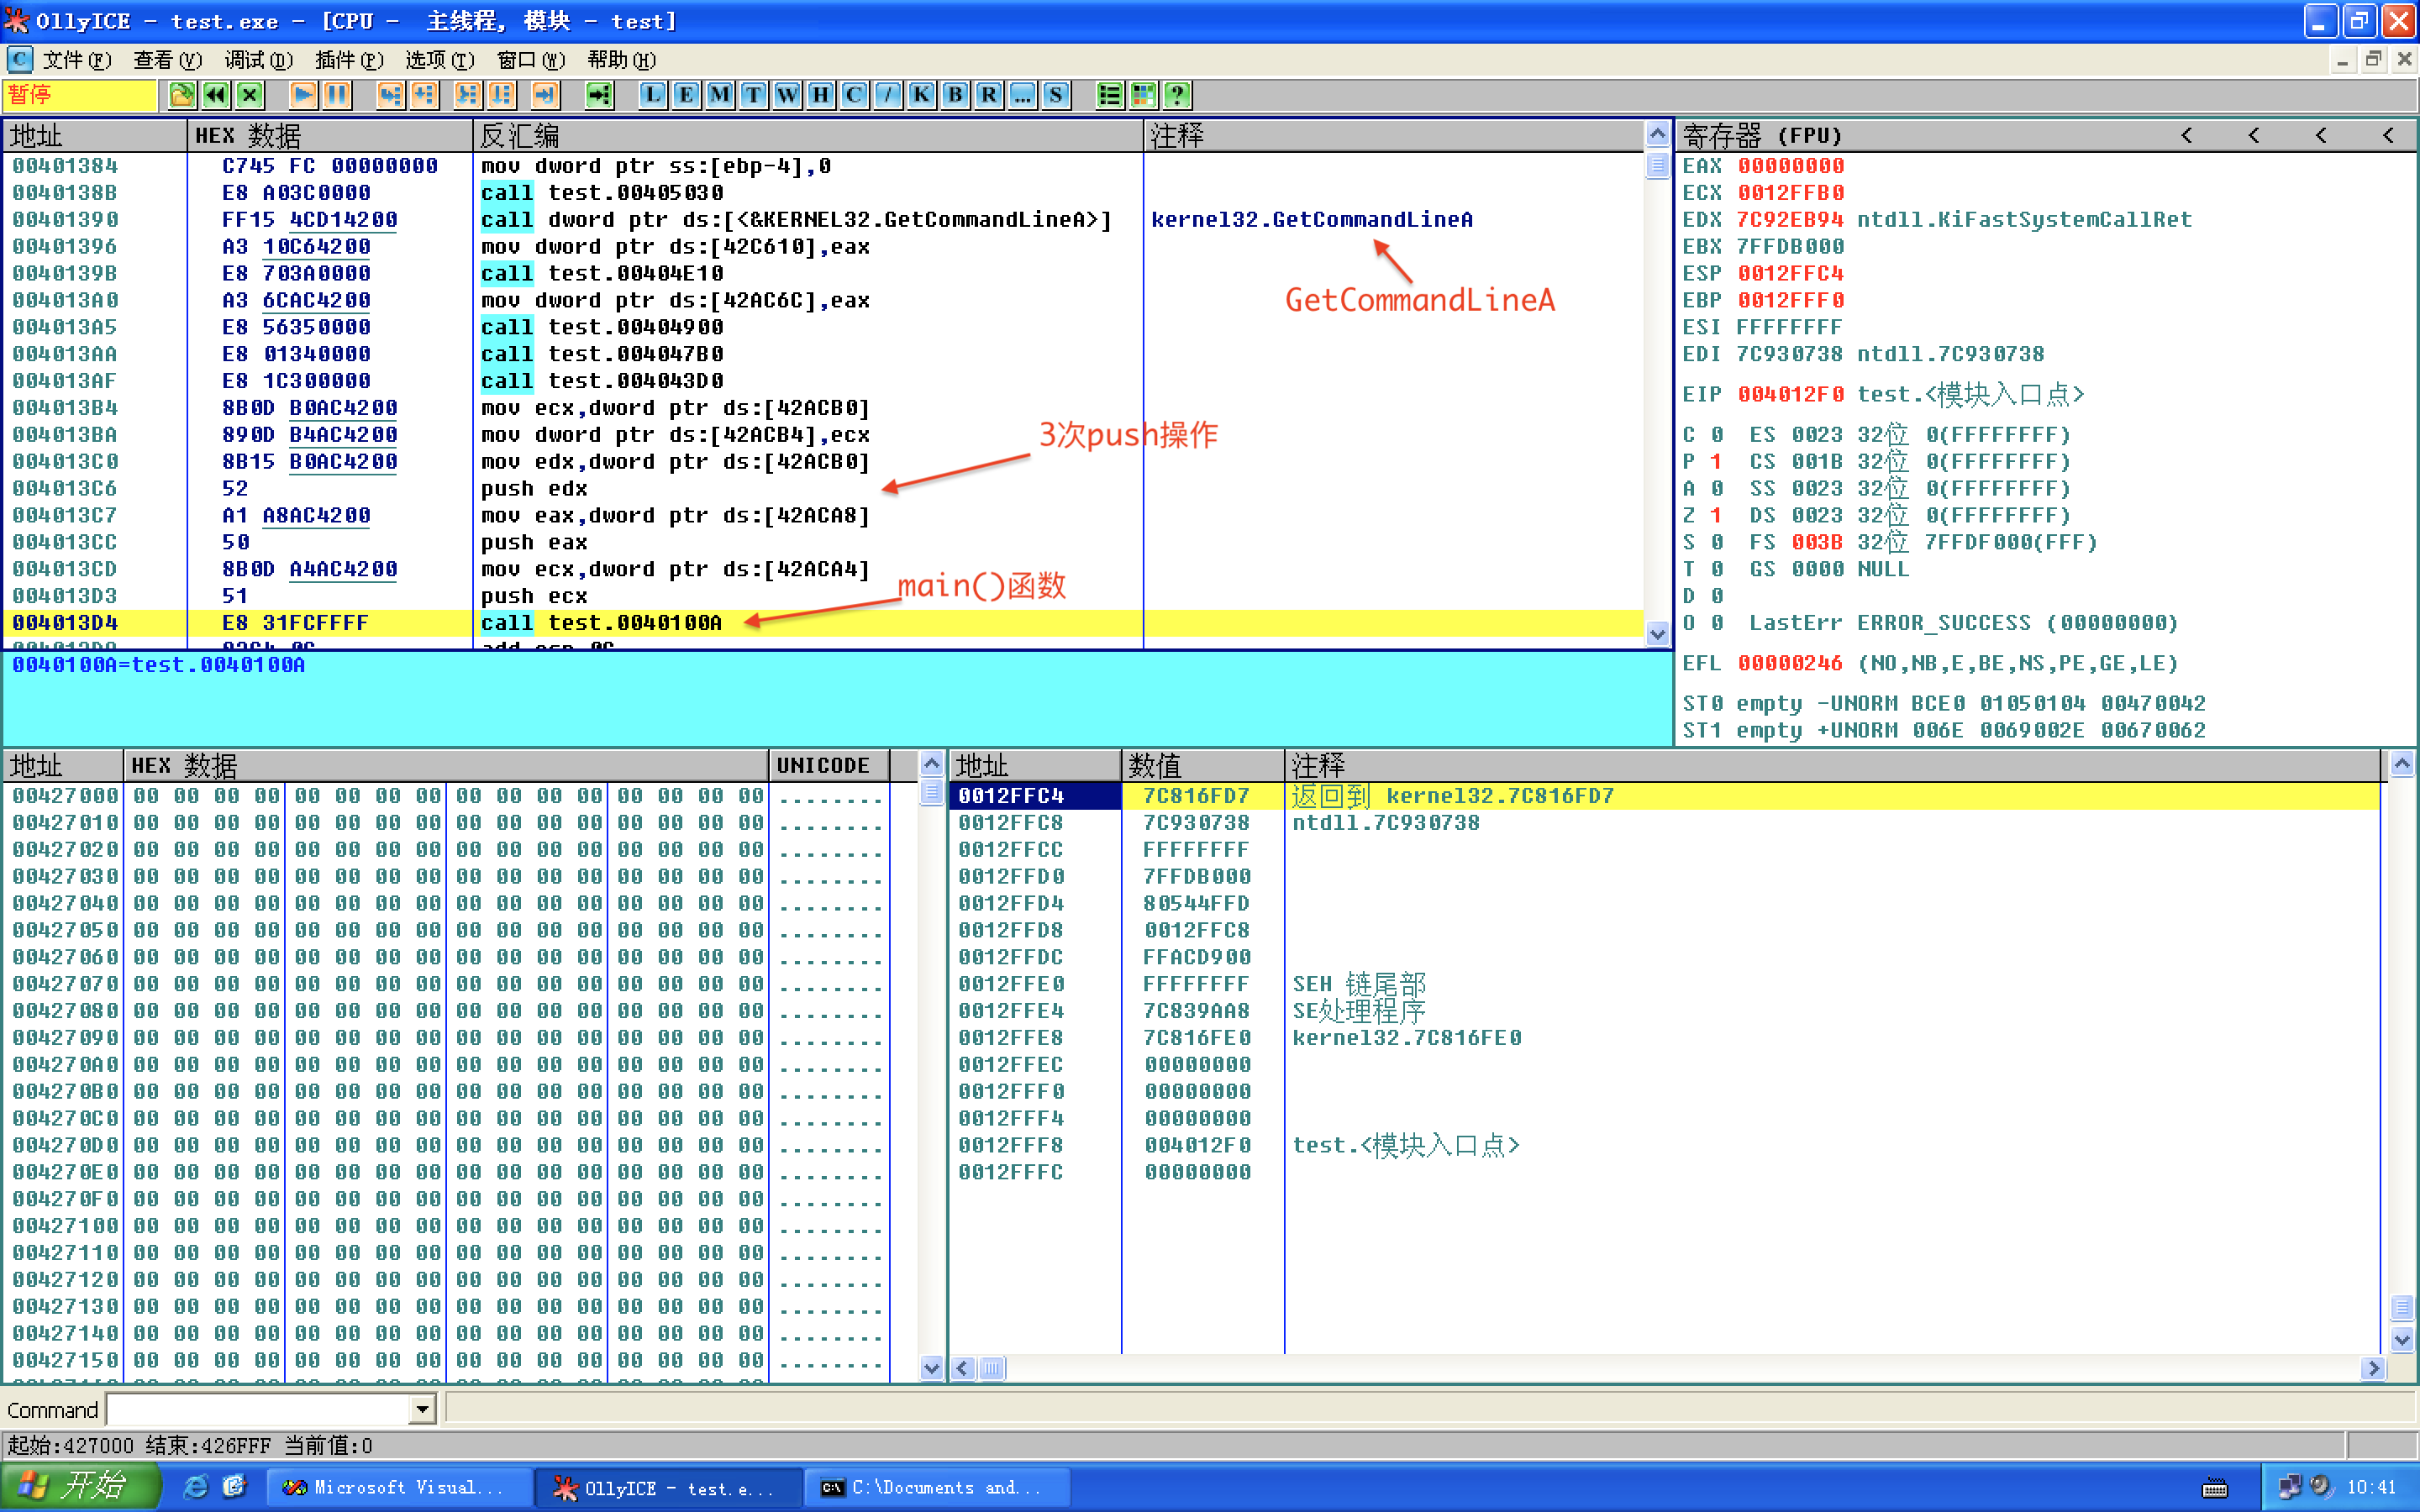
Task: Show Executable modules window (E)
Action: 686,95
